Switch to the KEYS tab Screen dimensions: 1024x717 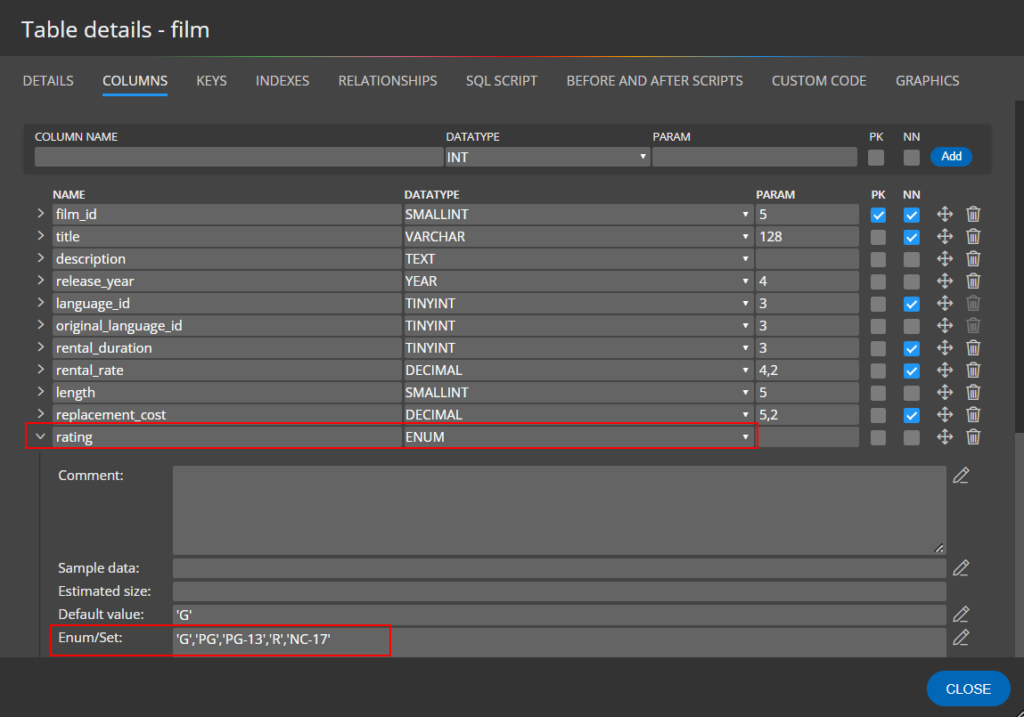click(212, 81)
